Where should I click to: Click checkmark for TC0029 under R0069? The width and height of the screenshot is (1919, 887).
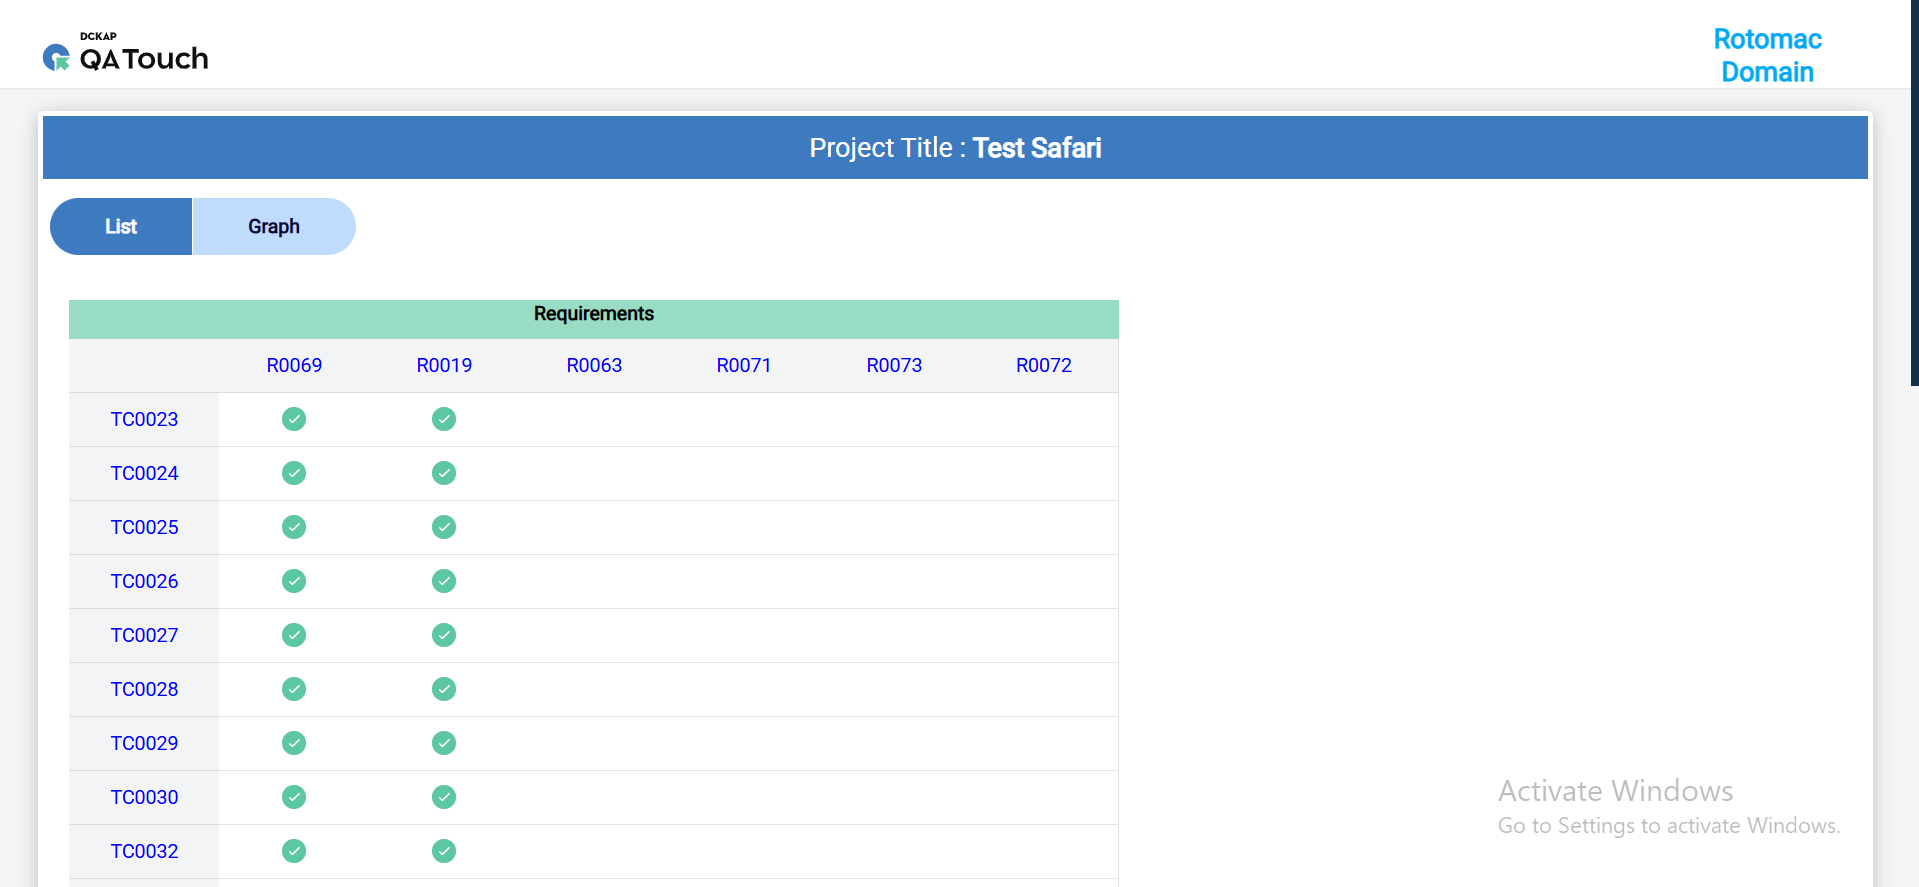(294, 743)
